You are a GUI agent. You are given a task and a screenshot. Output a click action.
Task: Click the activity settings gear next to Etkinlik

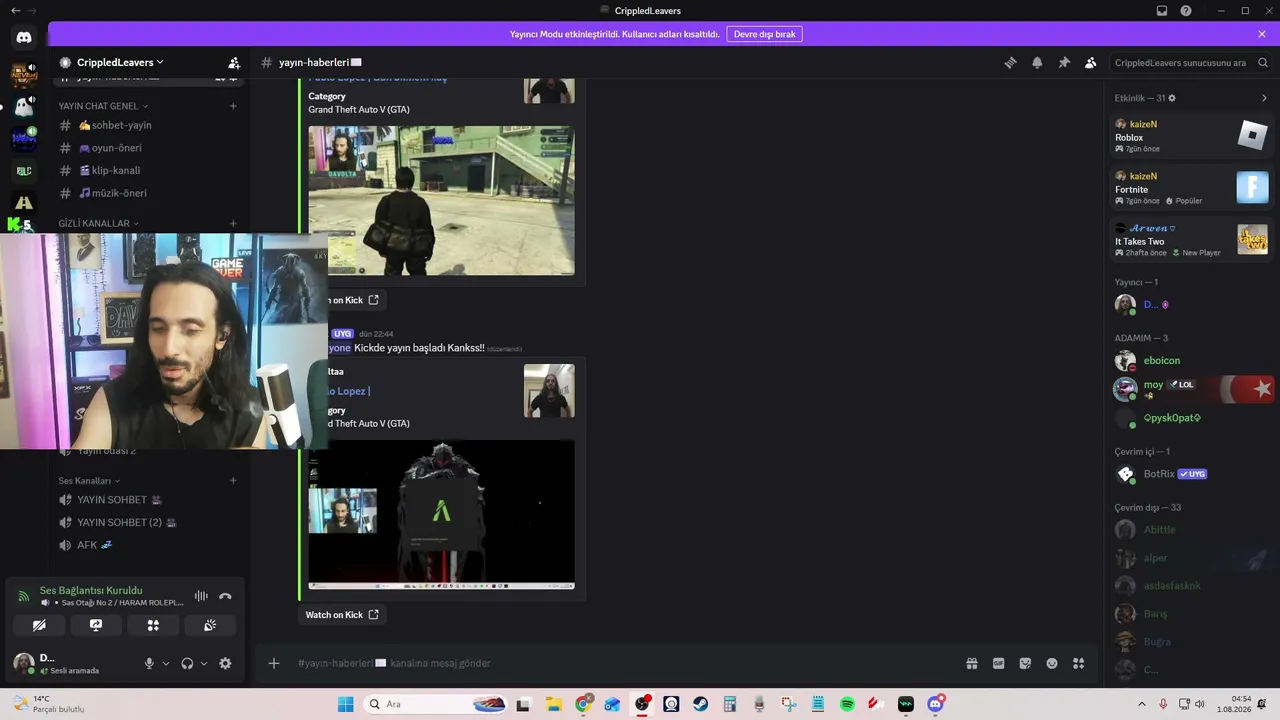pyautogui.click(x=1172, y=98)
